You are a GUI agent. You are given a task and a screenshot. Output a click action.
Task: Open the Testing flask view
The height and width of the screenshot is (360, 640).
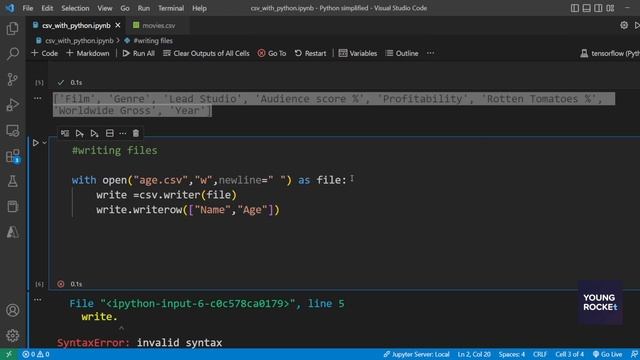13,181
